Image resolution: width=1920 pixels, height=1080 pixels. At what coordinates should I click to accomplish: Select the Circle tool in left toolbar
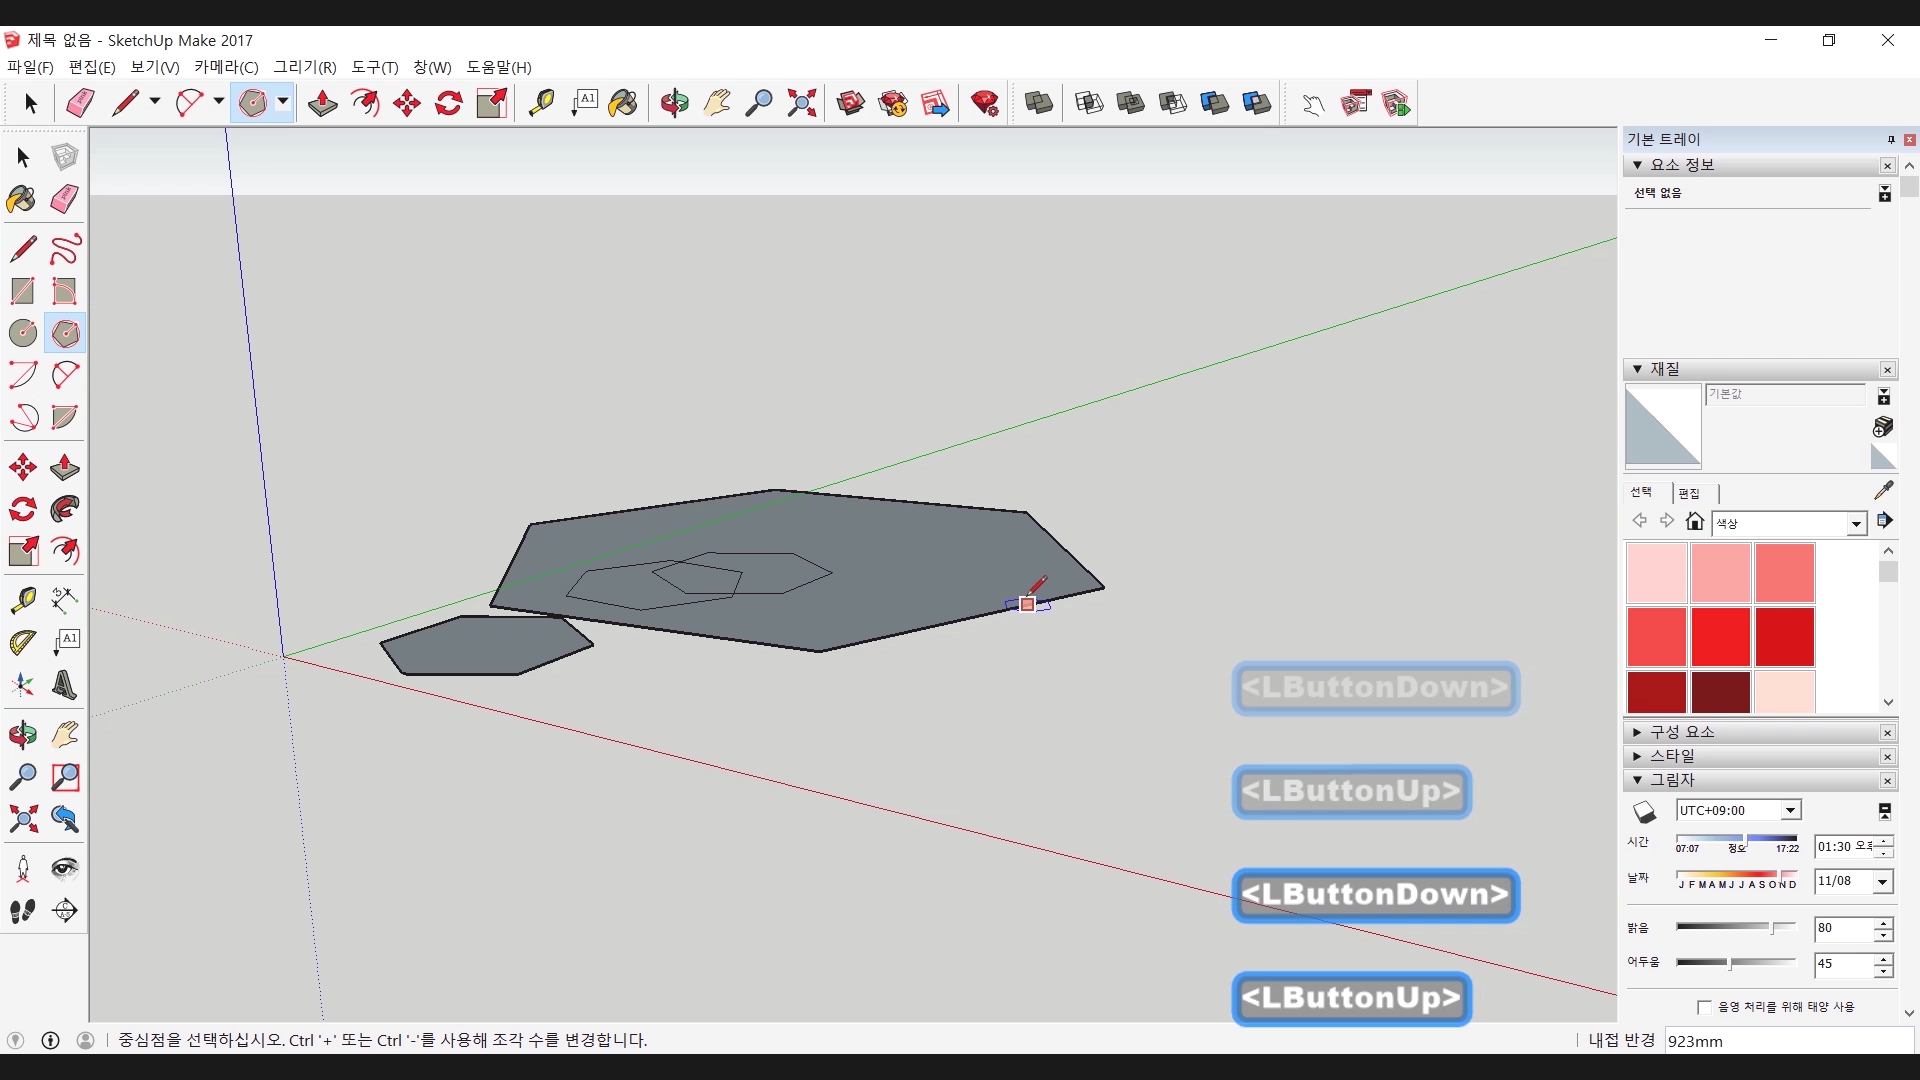pos(22,333)
